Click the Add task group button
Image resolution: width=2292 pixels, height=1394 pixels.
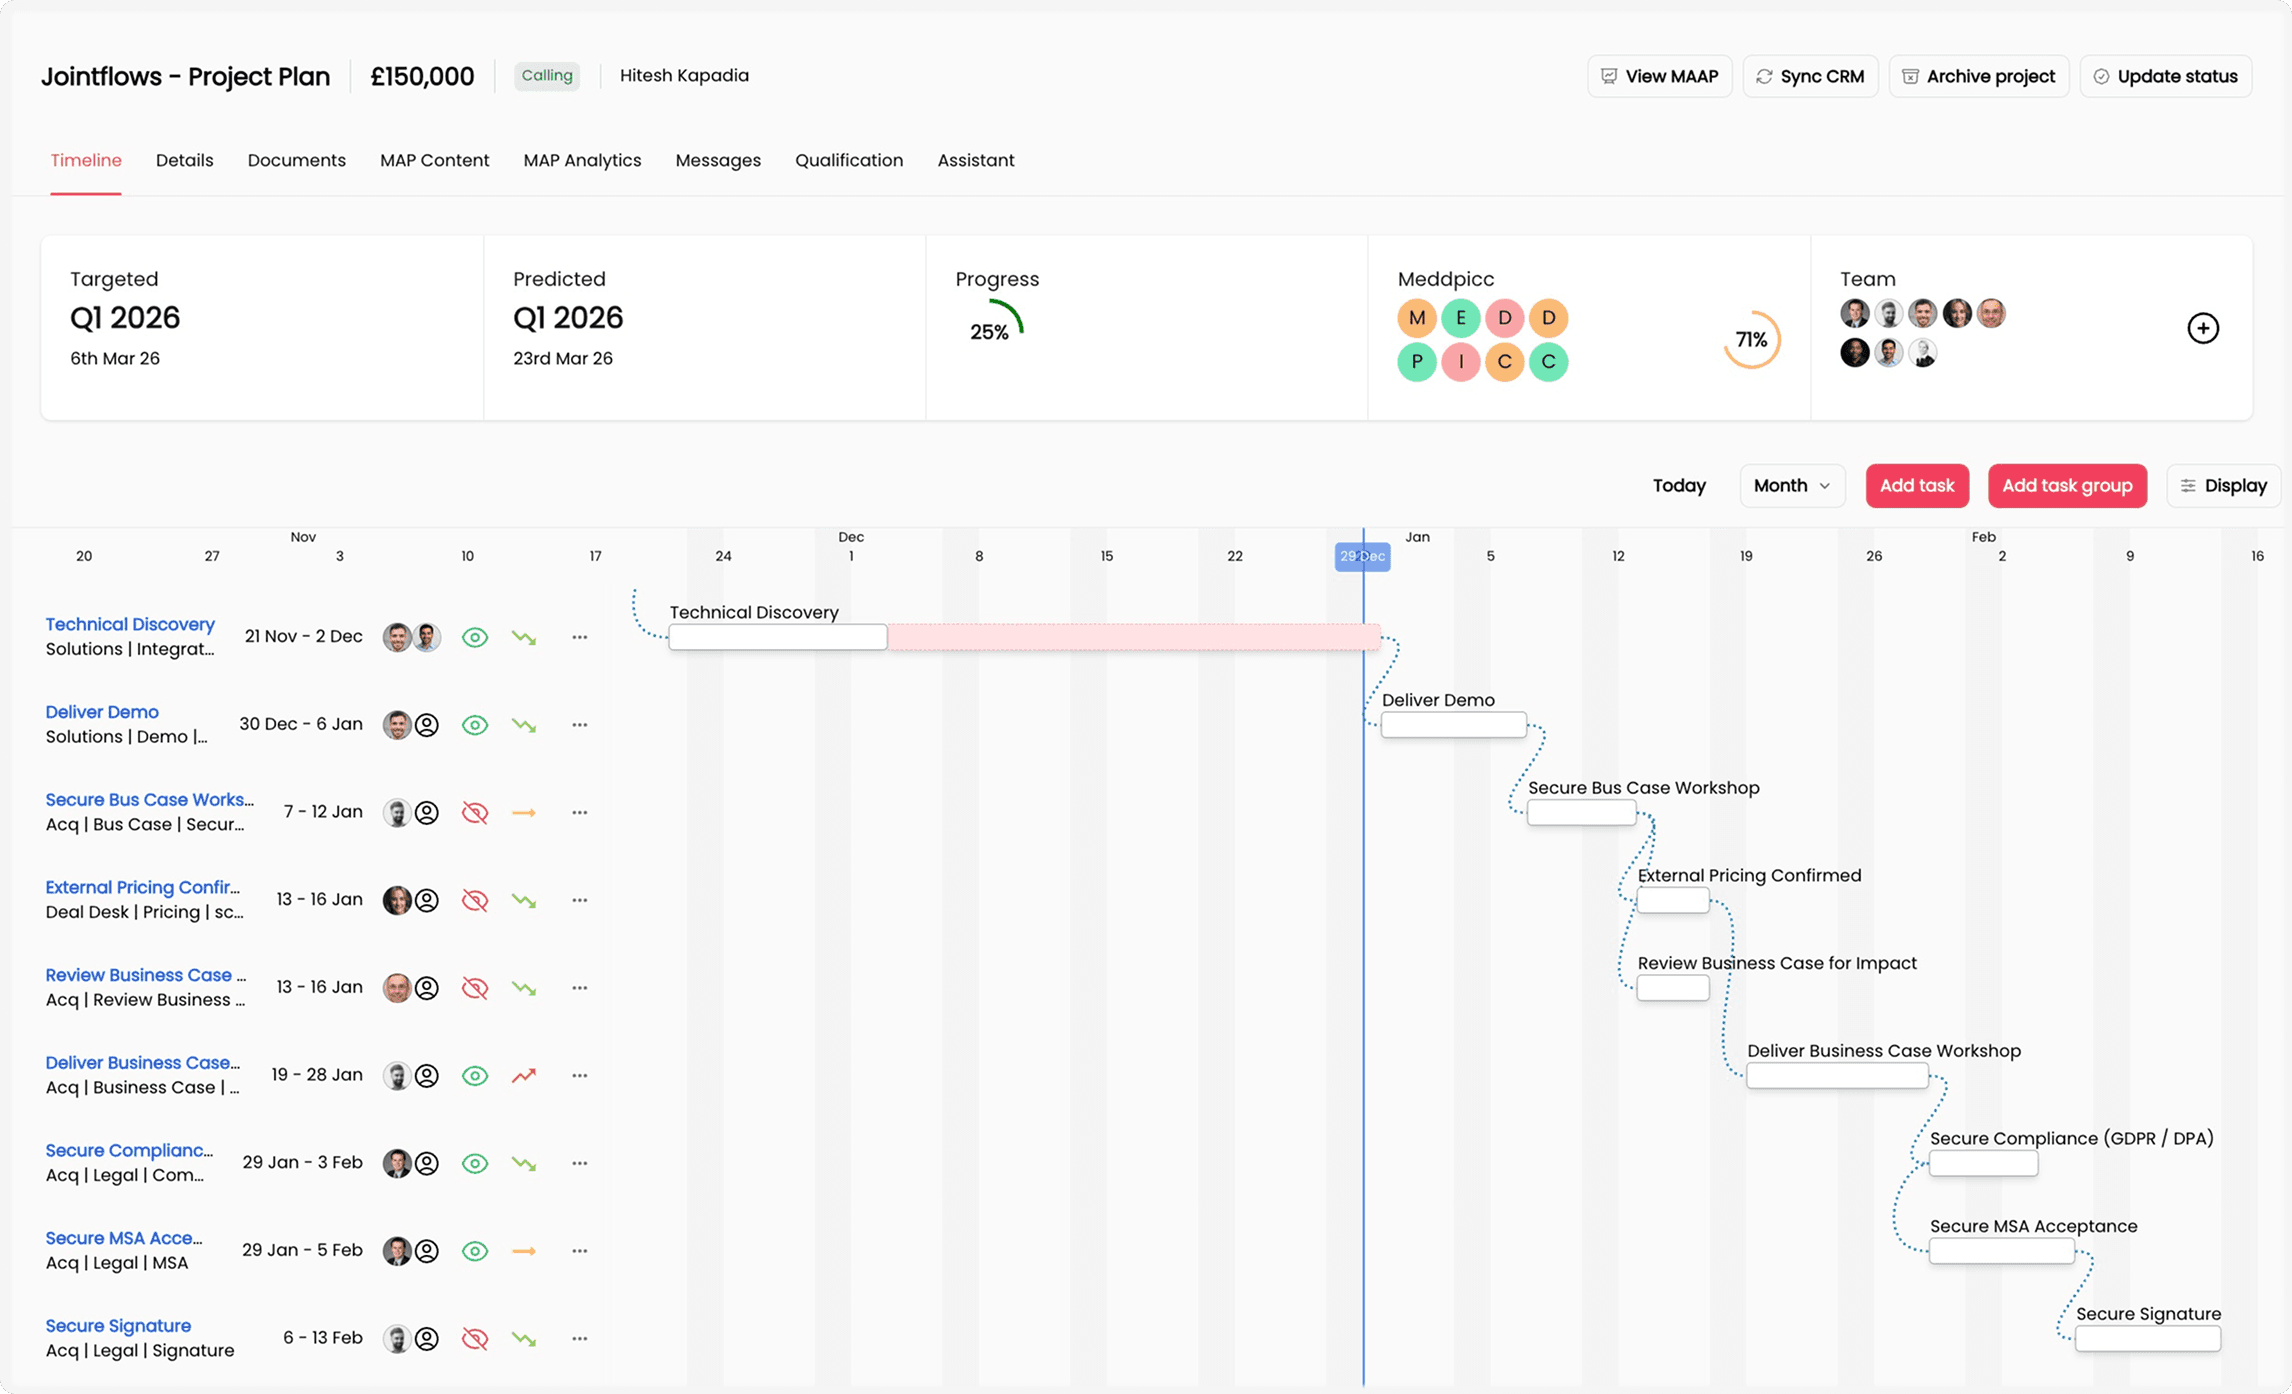(2066, 486)
